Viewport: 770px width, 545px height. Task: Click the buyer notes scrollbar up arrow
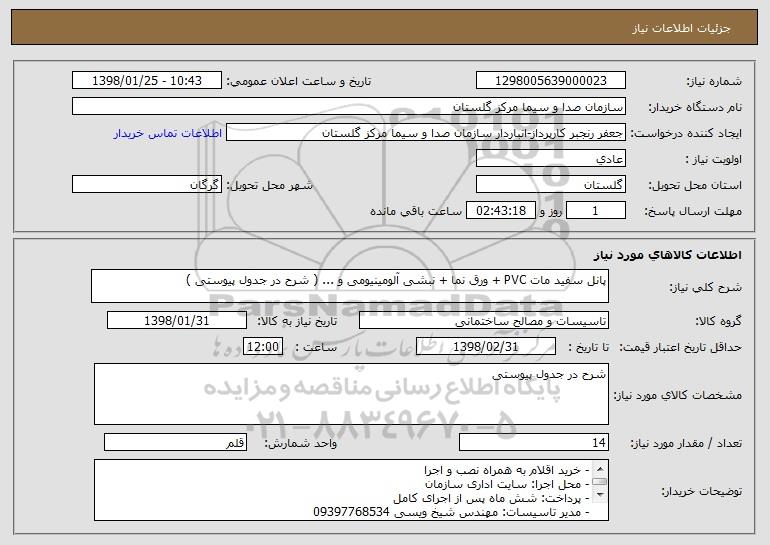click(600, 468)
